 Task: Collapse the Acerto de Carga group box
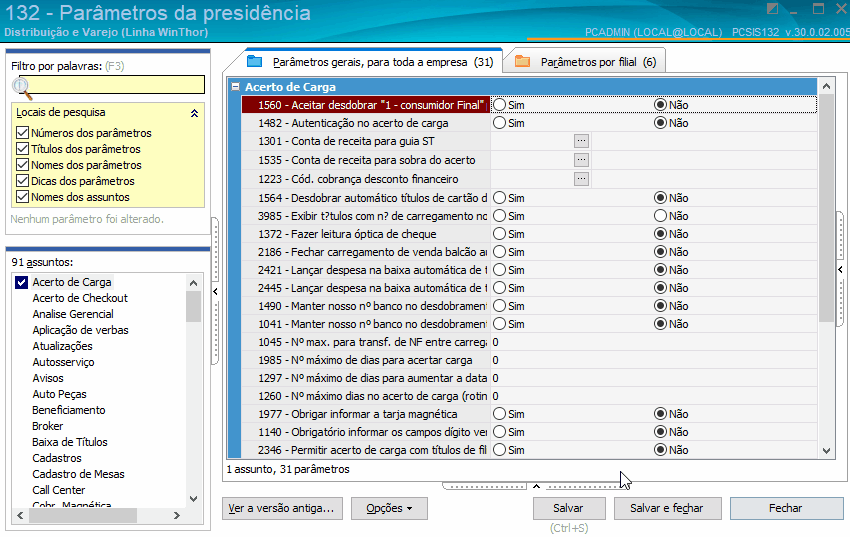(235, 86)
